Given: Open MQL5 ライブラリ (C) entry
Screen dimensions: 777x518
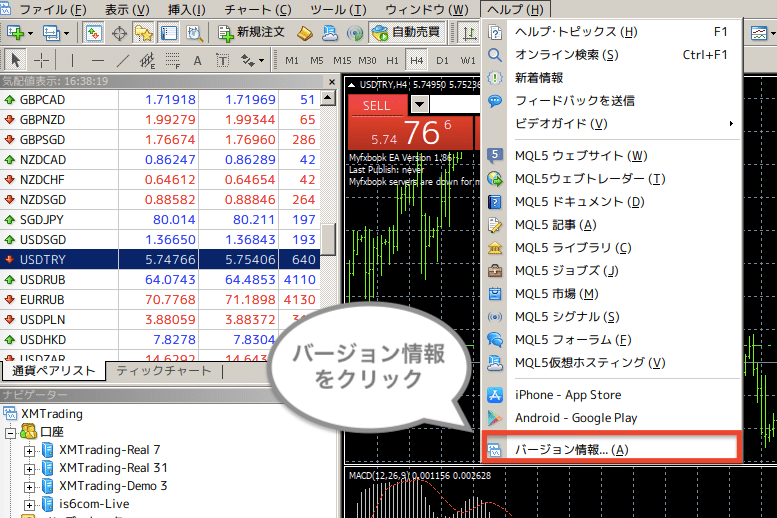Looking at the screenshot, I should point(611,247).
